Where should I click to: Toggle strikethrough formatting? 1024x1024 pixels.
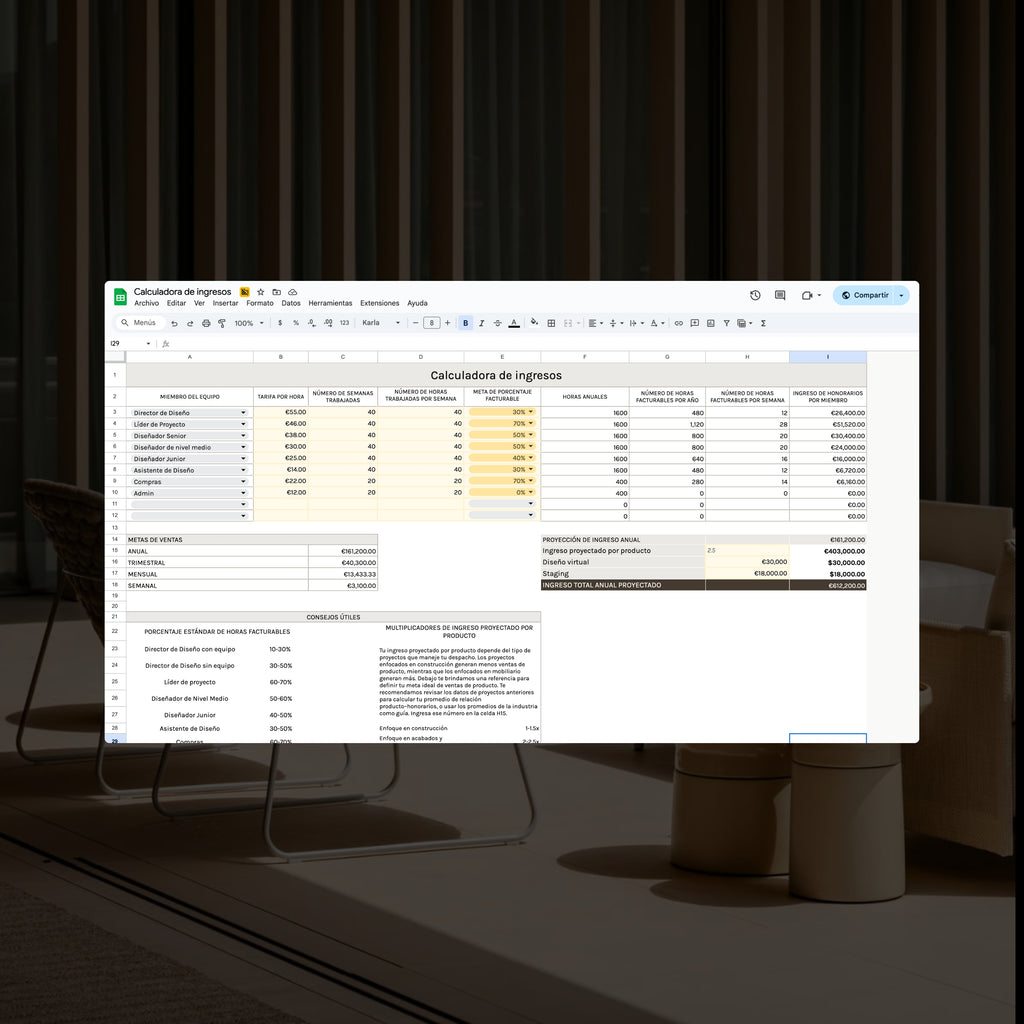[497, 322]
